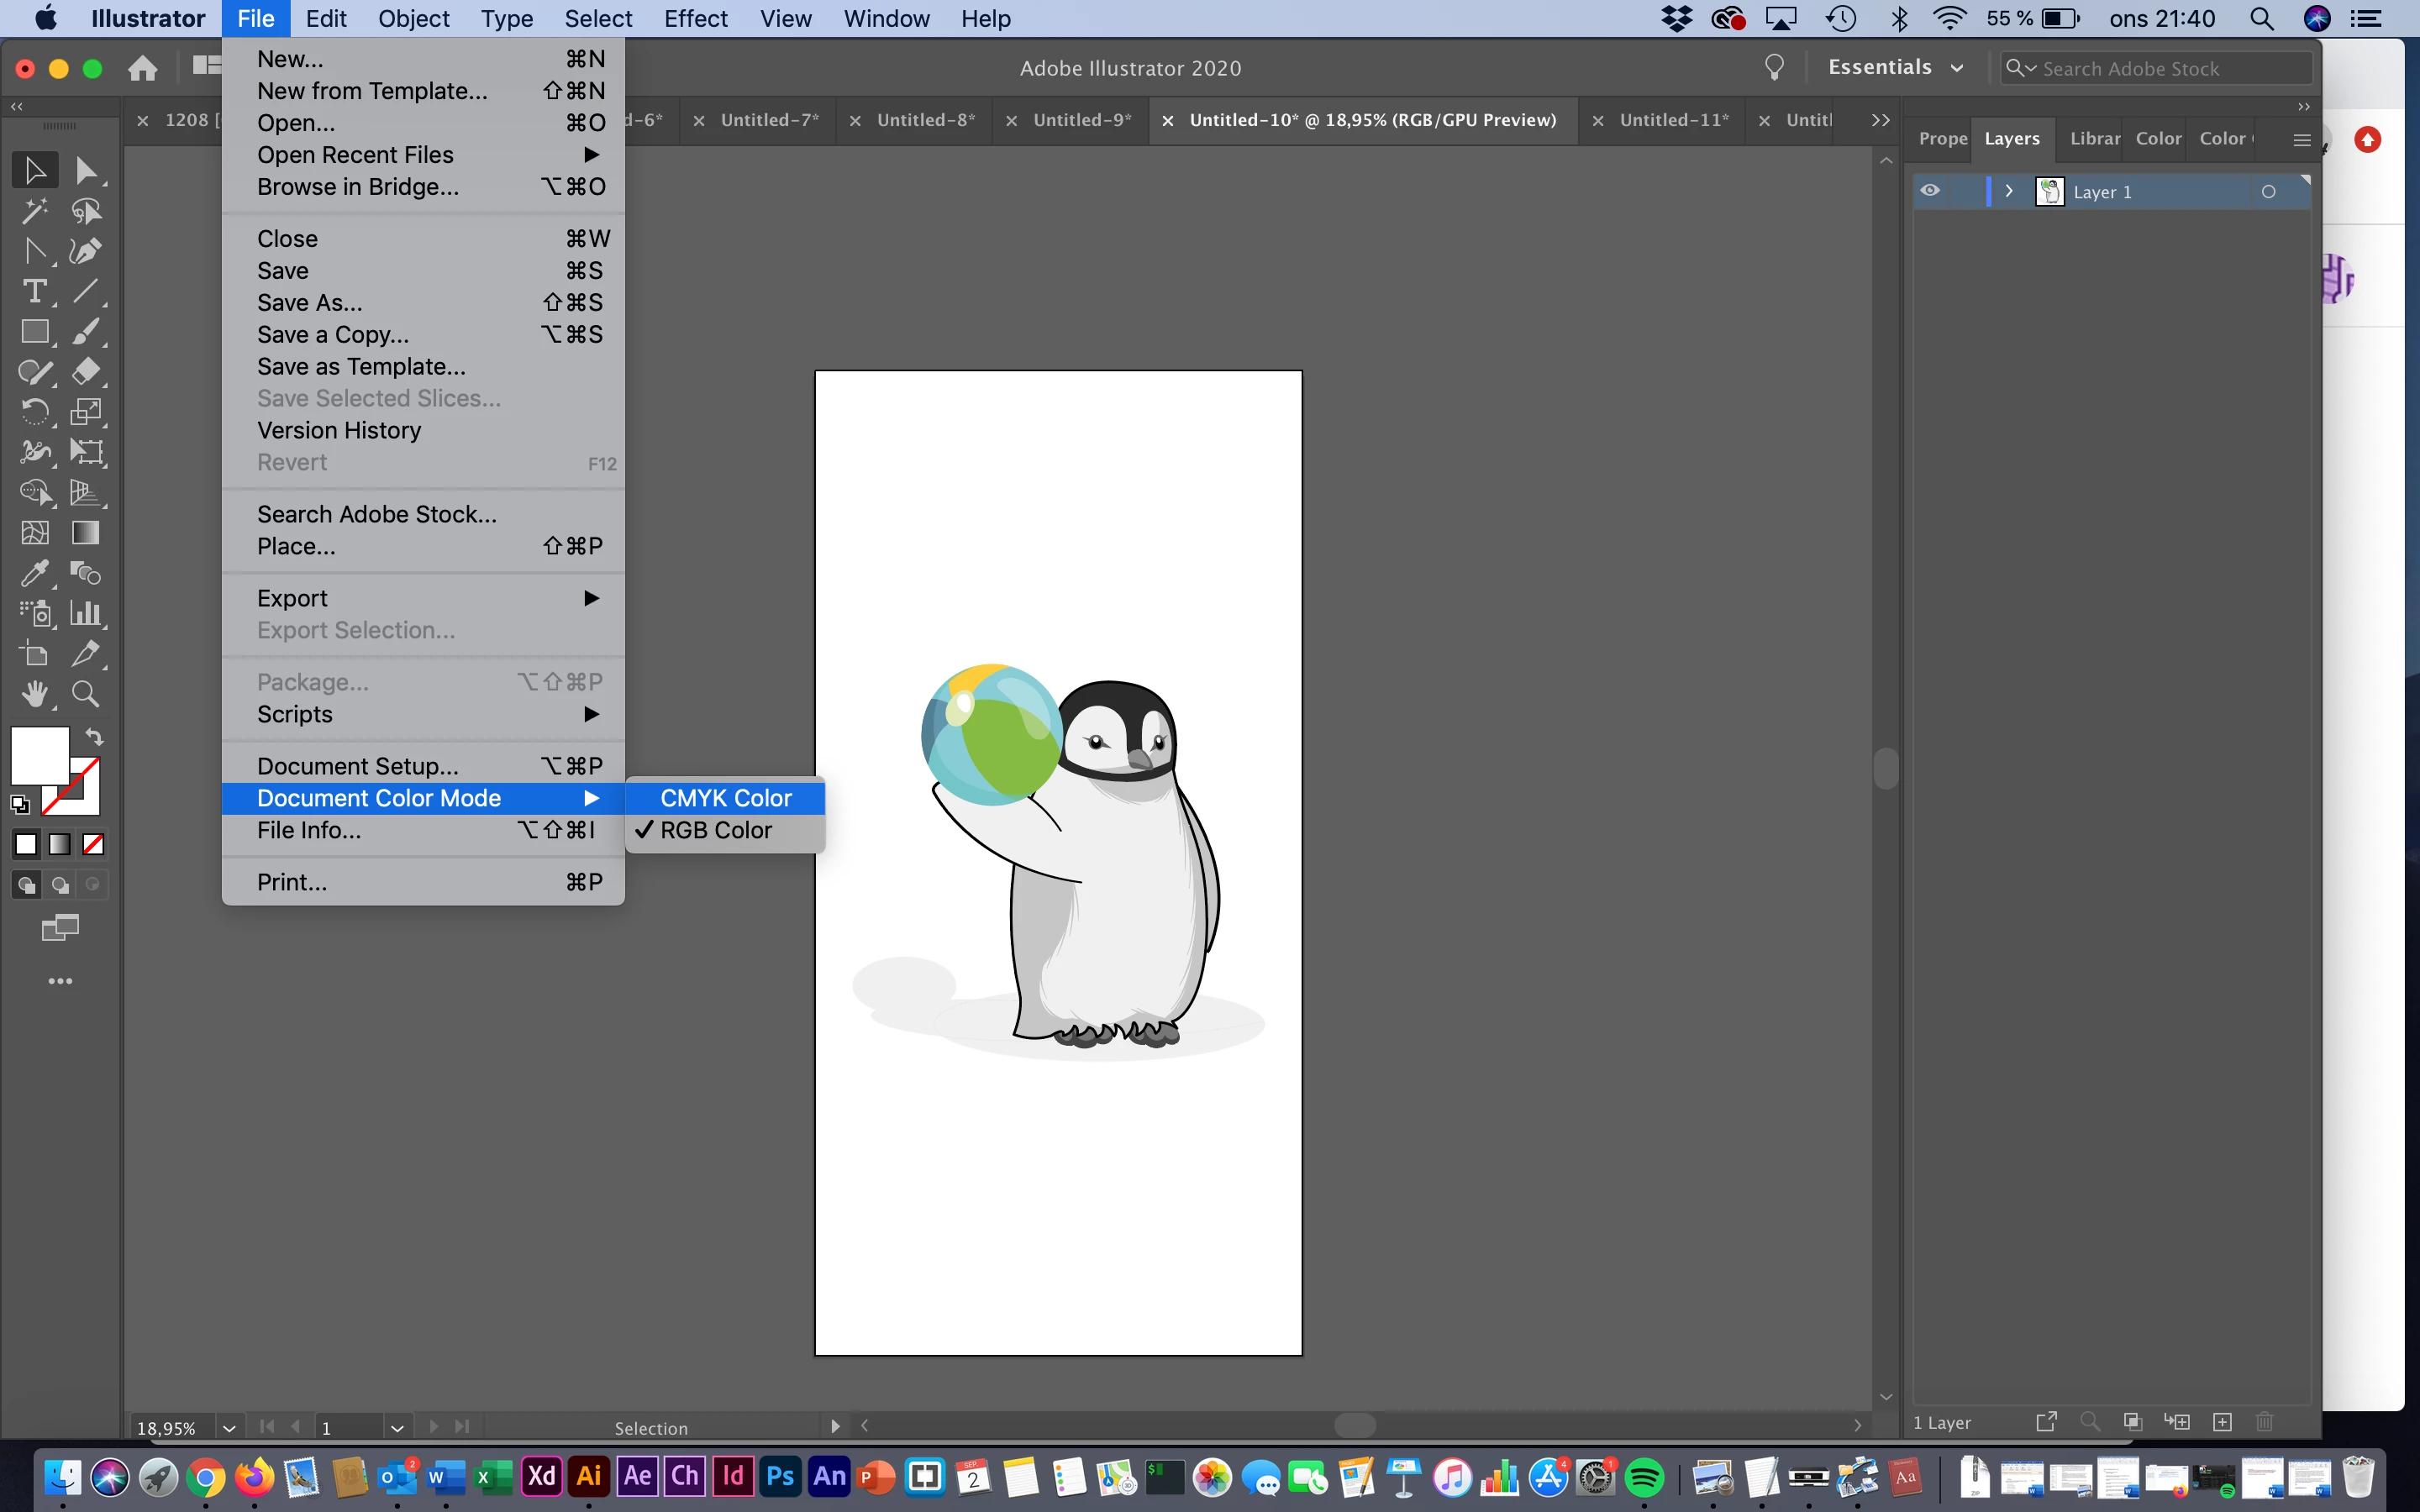Choose CMYK Color mode
Image resolution: width=2420 pixels, height=1512 pixels.
pos(725,798)
